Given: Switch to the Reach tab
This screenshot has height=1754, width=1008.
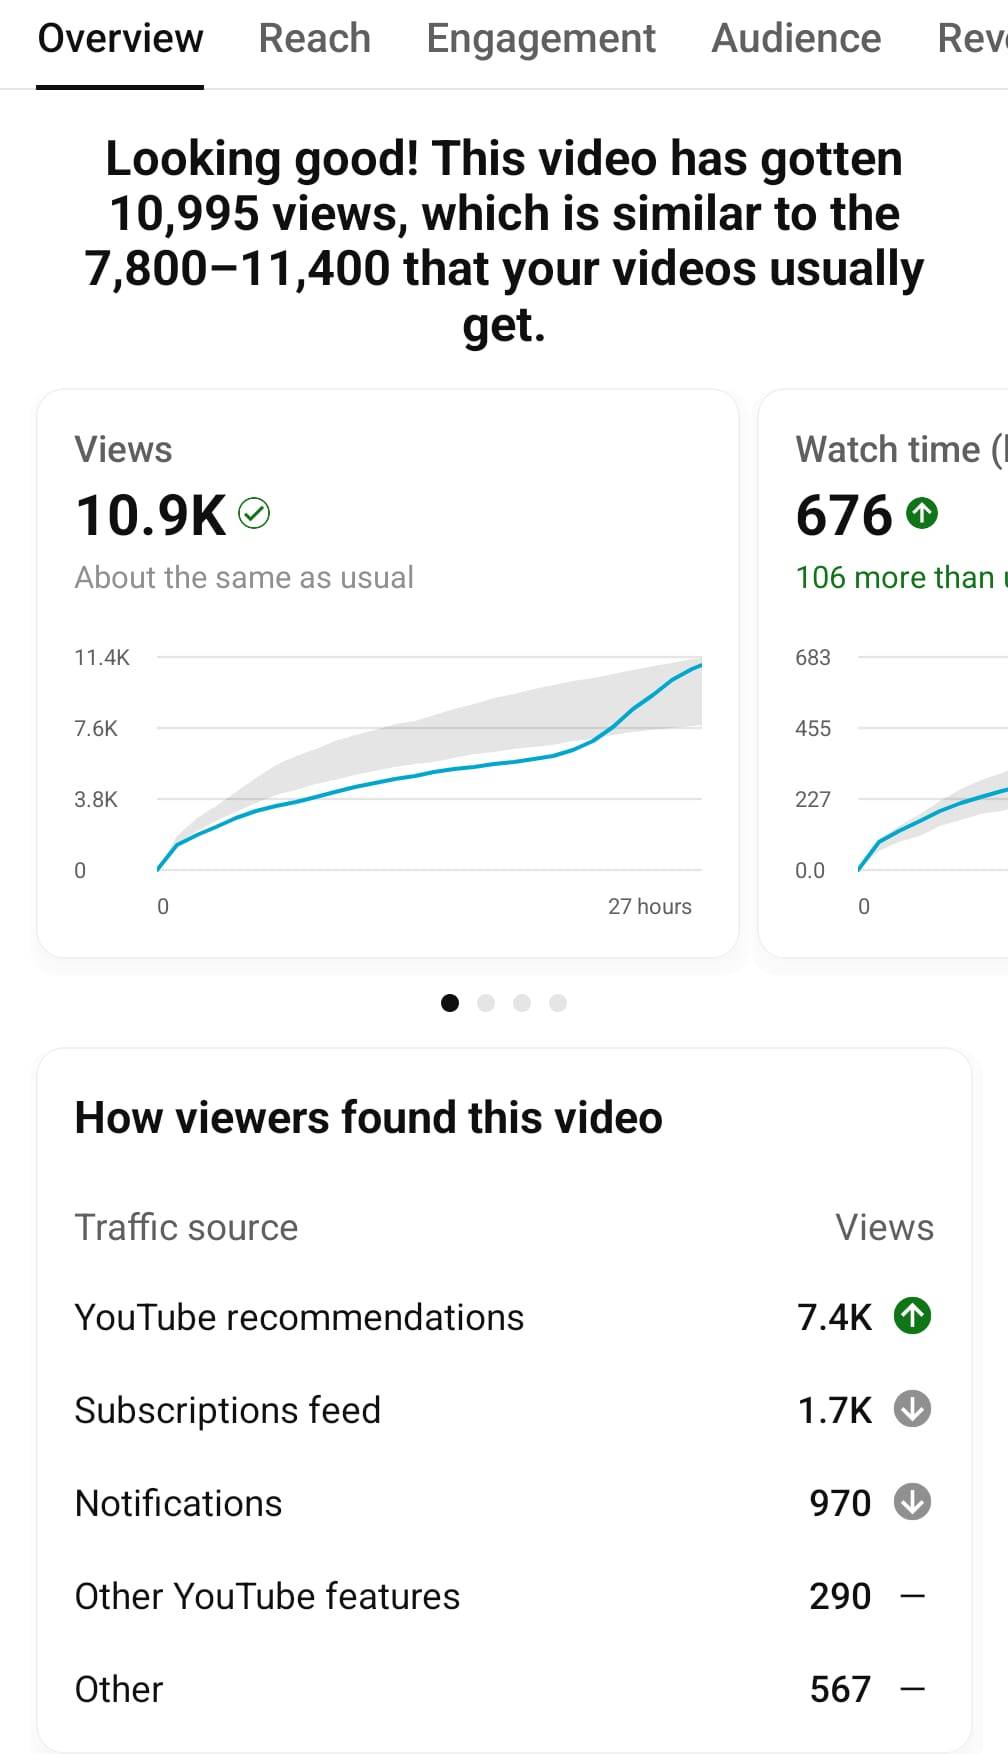Looking at the screenshot, I should click(x=314, y=39).
